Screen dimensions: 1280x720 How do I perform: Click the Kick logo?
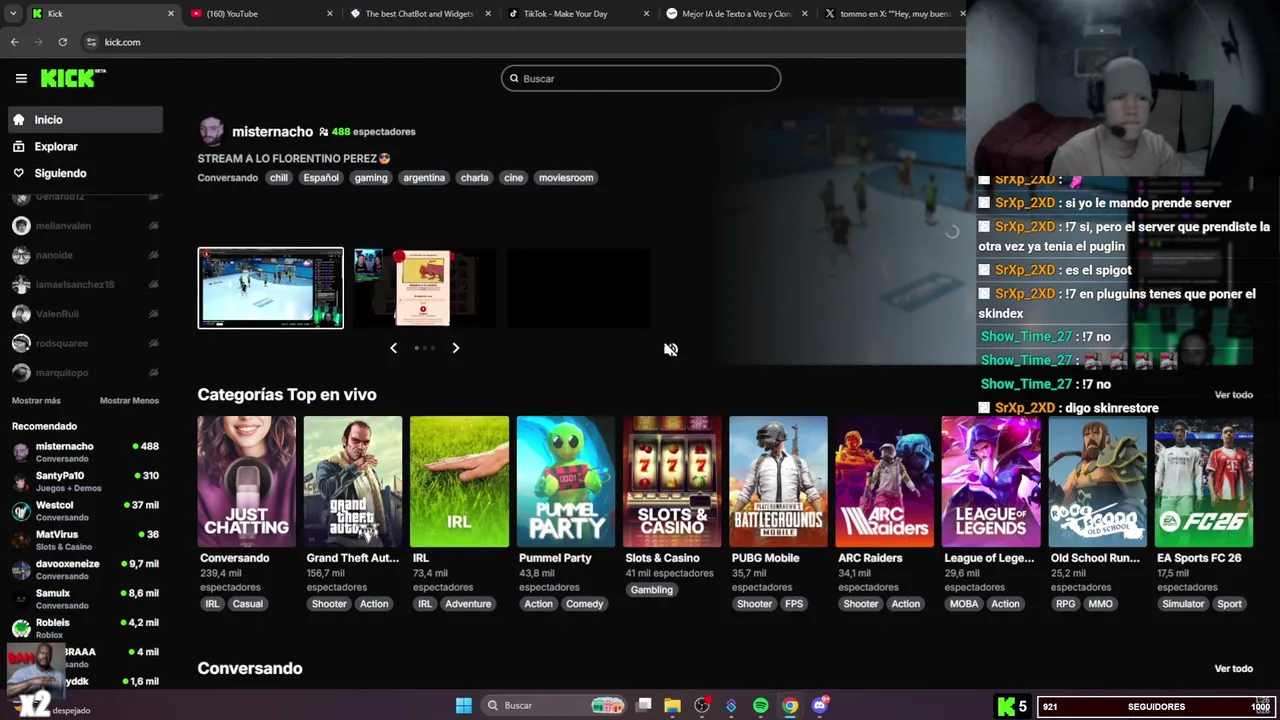pyautogui.click(x=73, y=78)
